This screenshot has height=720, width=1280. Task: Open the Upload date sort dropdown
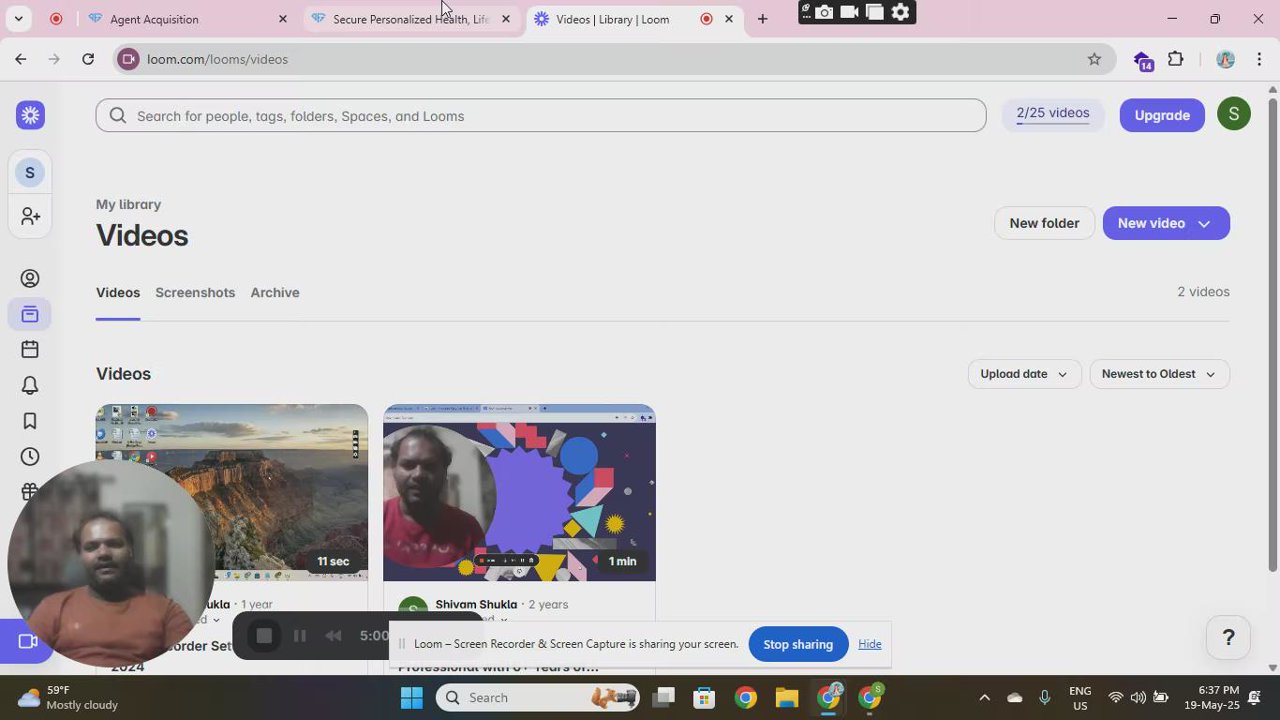[x=1024, y=374]
